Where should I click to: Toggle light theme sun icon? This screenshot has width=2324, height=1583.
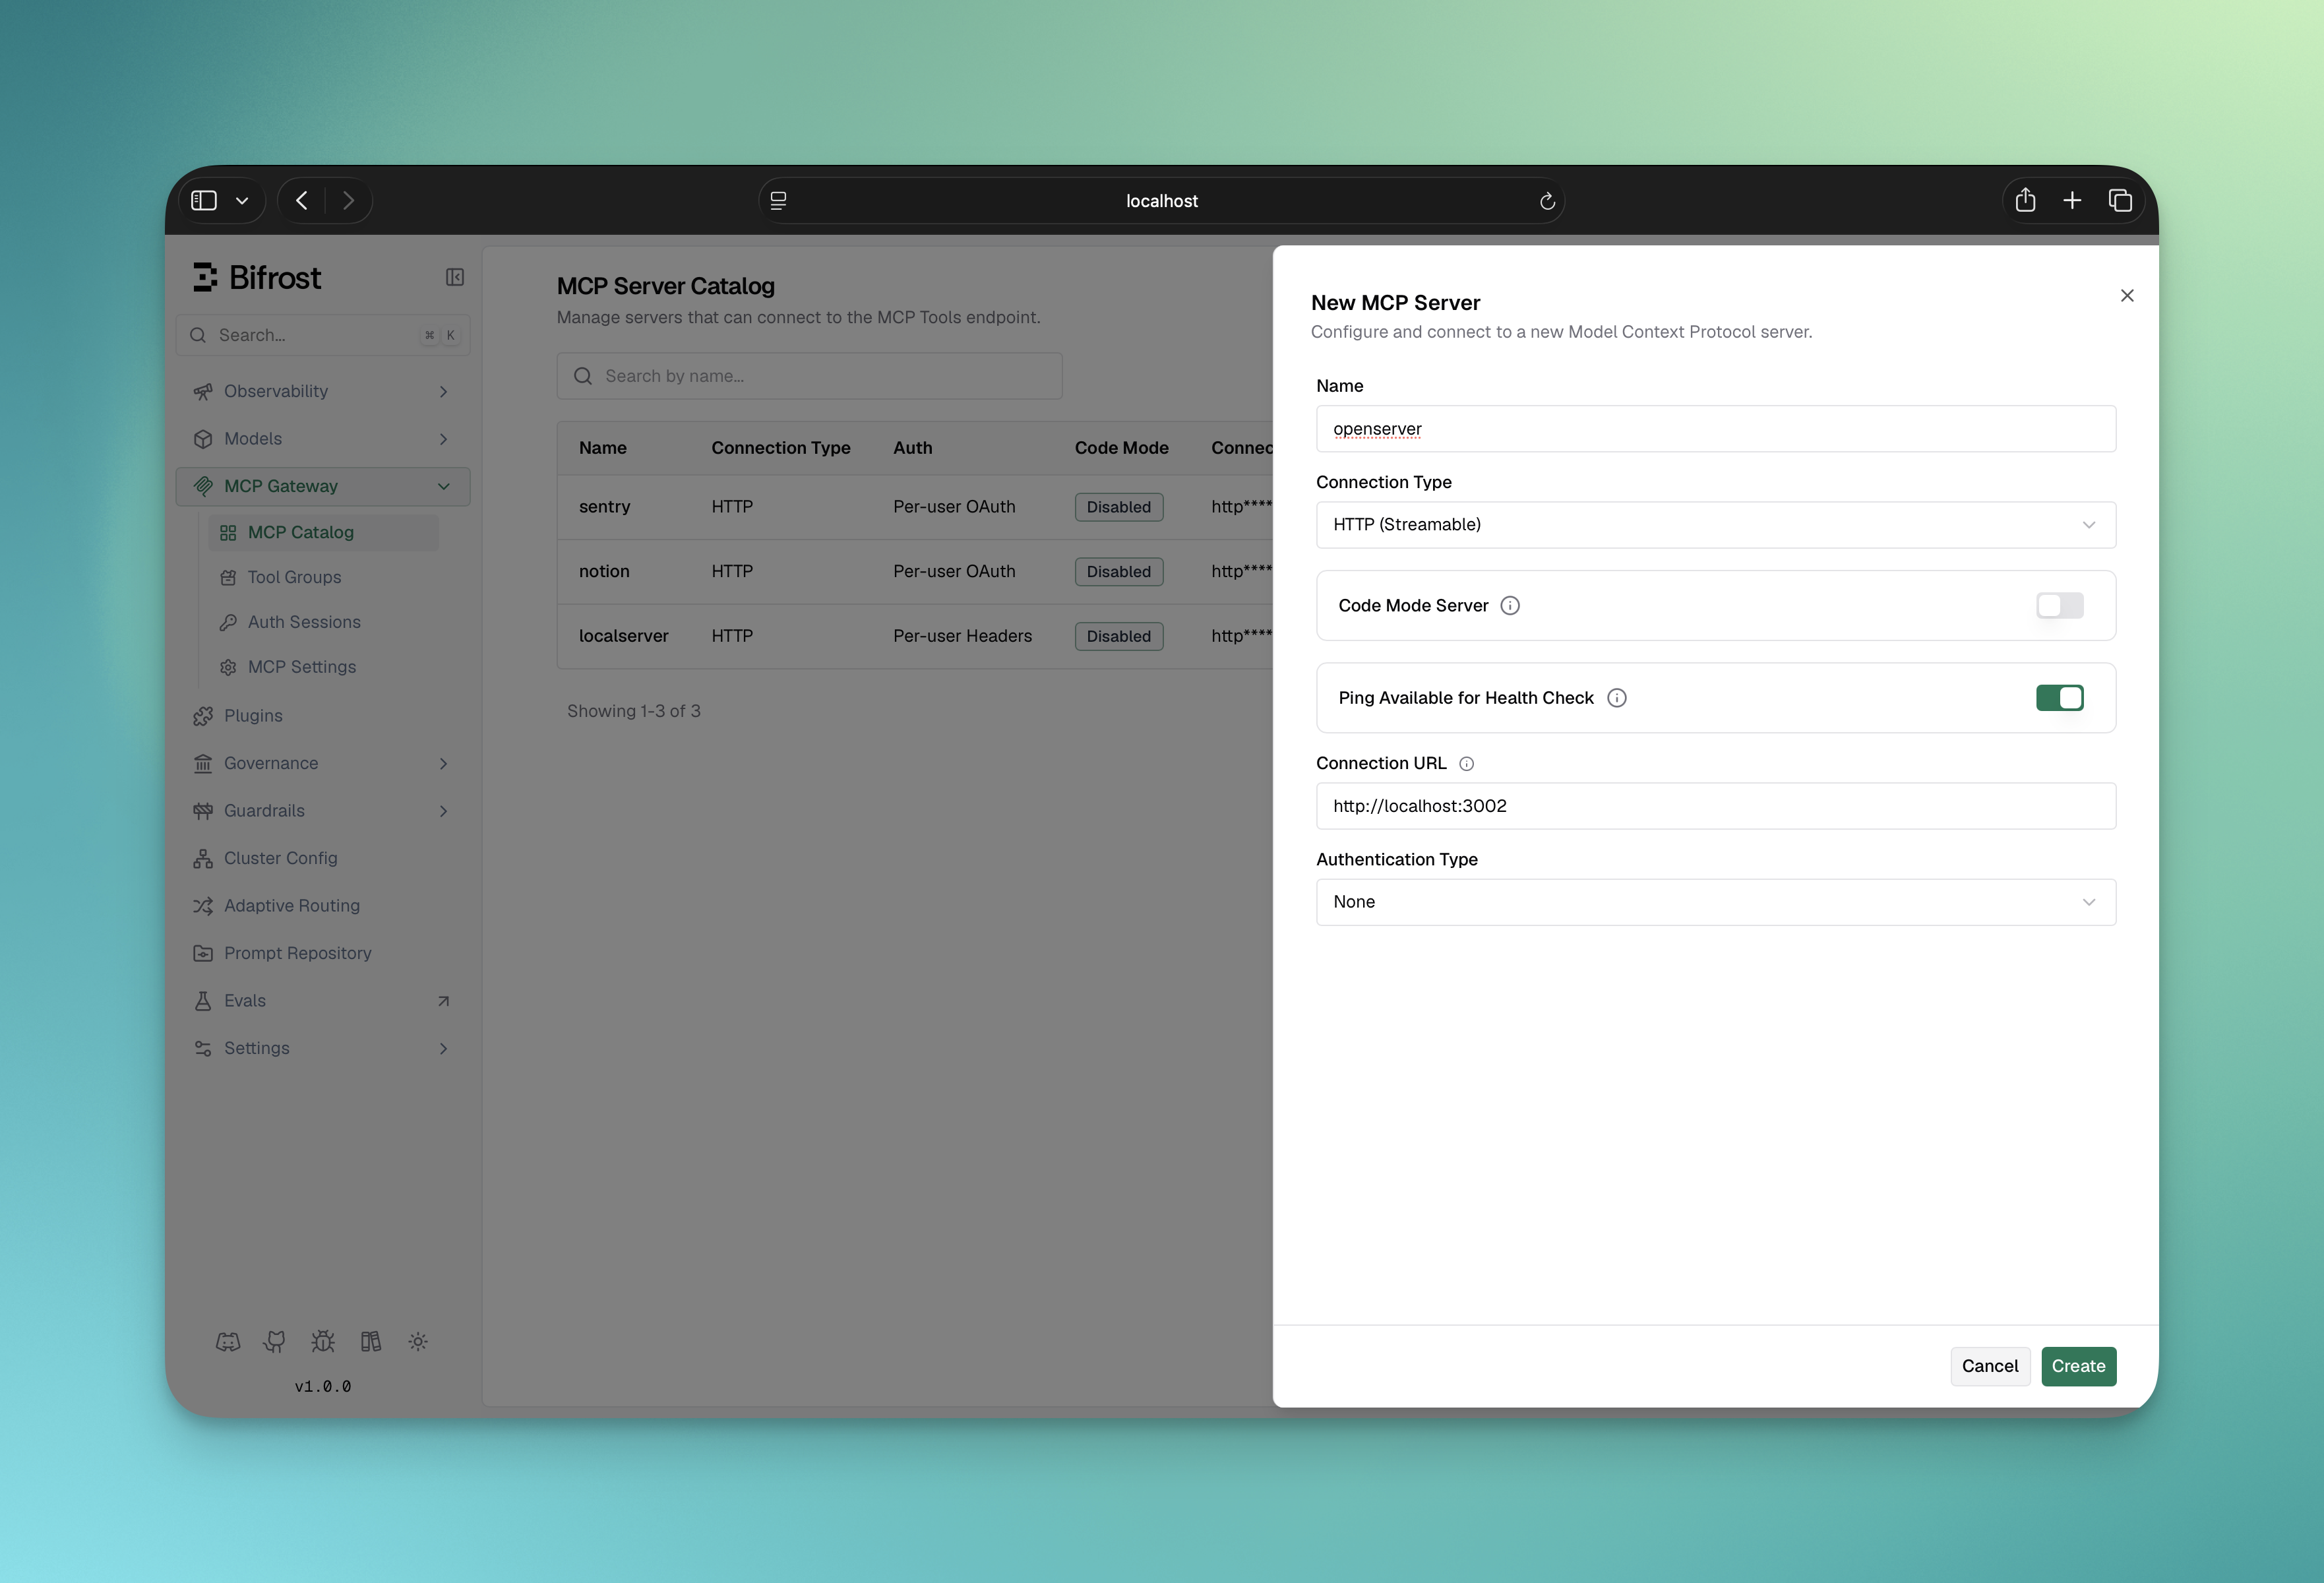pyautogui.click(x=418, y=1342)
